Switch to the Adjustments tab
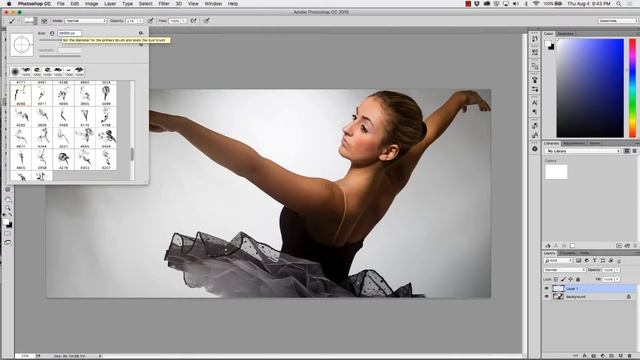 pos(574,143)
